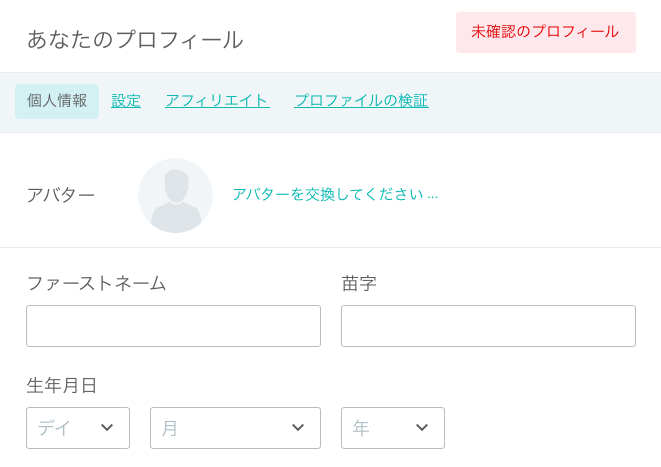Click the chevron arrow in デイ dropdown
Image resolution: width=661 pixels, height=467 pixels.
(107, 427)
